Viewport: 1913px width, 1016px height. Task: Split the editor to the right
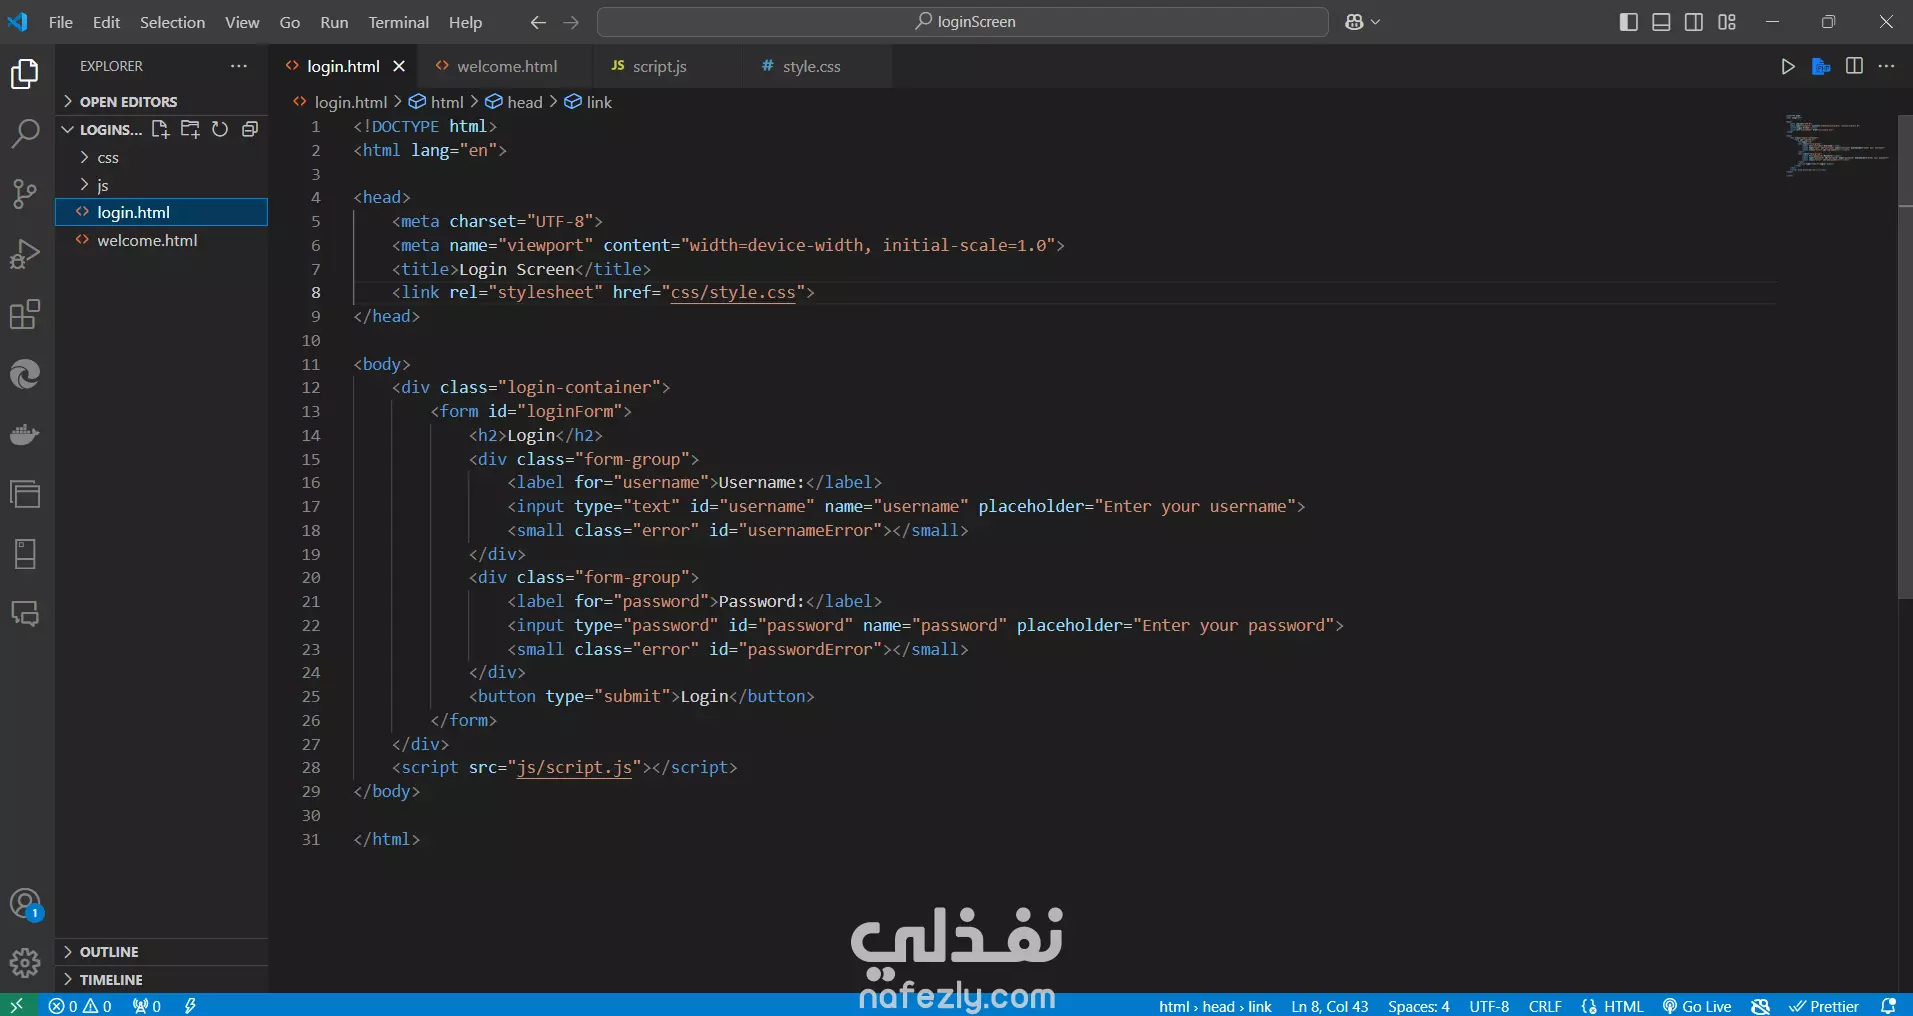1854,66
